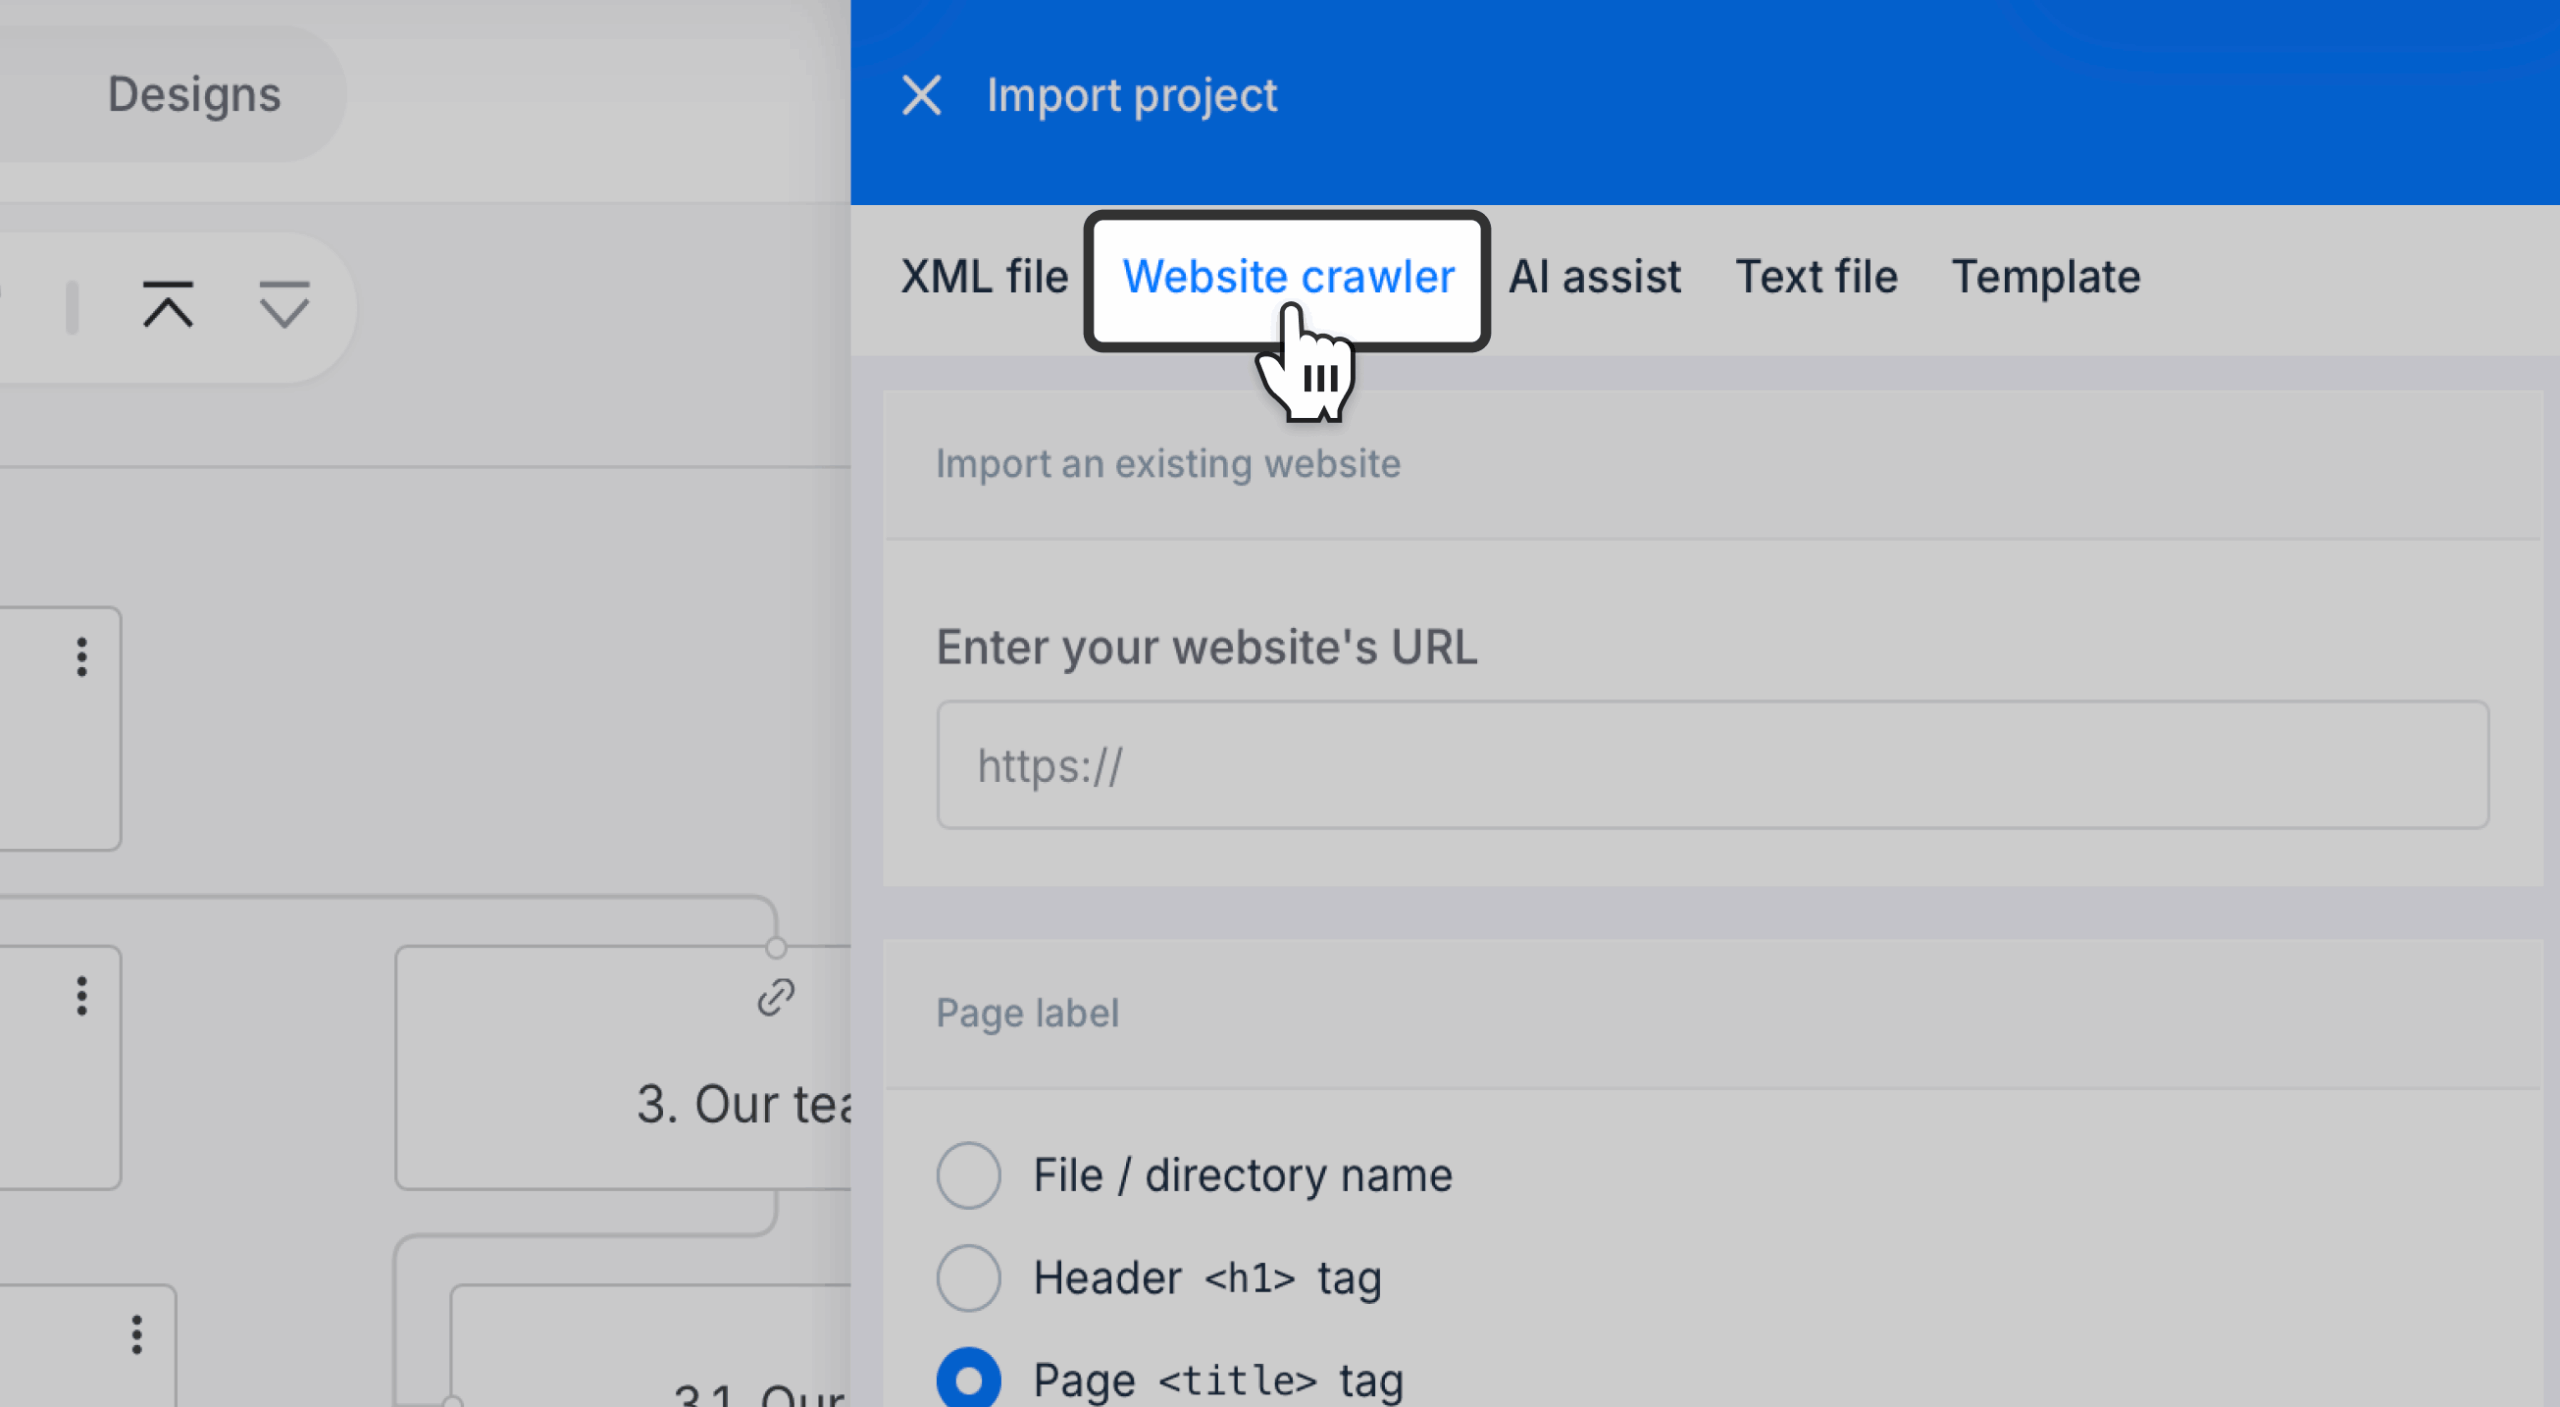Click the website URL input field
Image resolution: width=2560 pixels, height=1407 pixels.
coord(1712,765)
